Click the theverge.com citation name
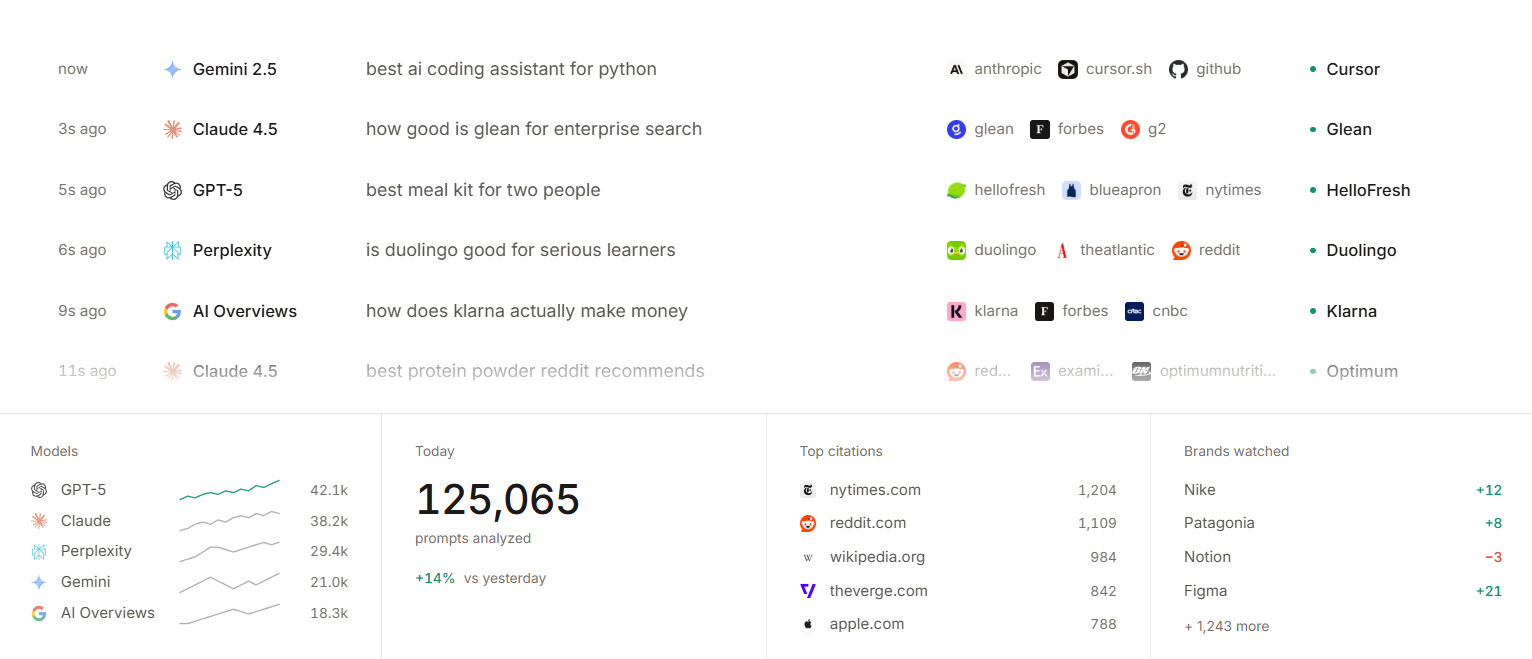This screenshot has width=1532, height=659. point(879,591)
